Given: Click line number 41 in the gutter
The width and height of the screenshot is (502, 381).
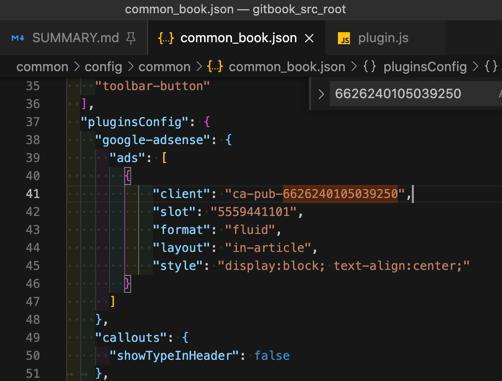Looking at the screenshot, I should 33,194.
